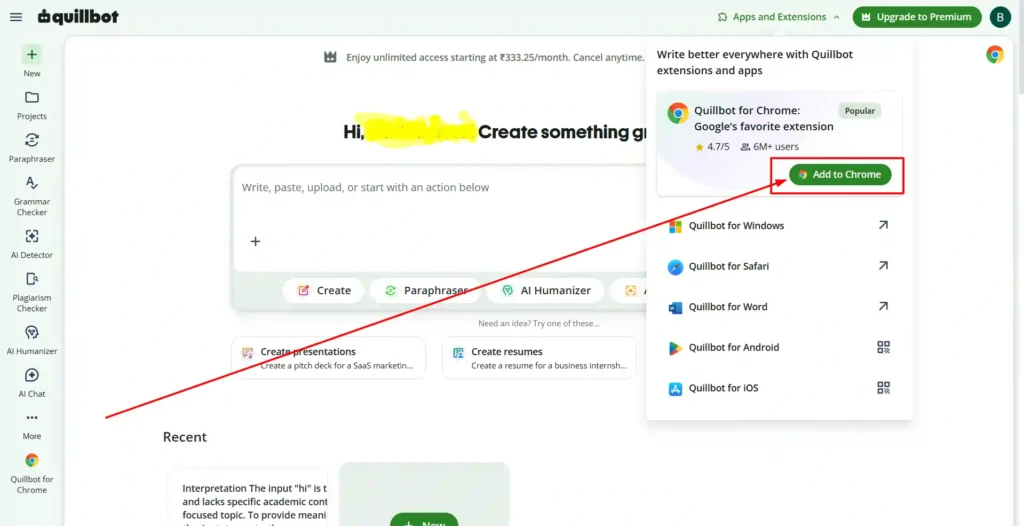This screenshot has height=526, width=1024.
Task: Open the profile avatar B
Action: (x=1000, y=17)
